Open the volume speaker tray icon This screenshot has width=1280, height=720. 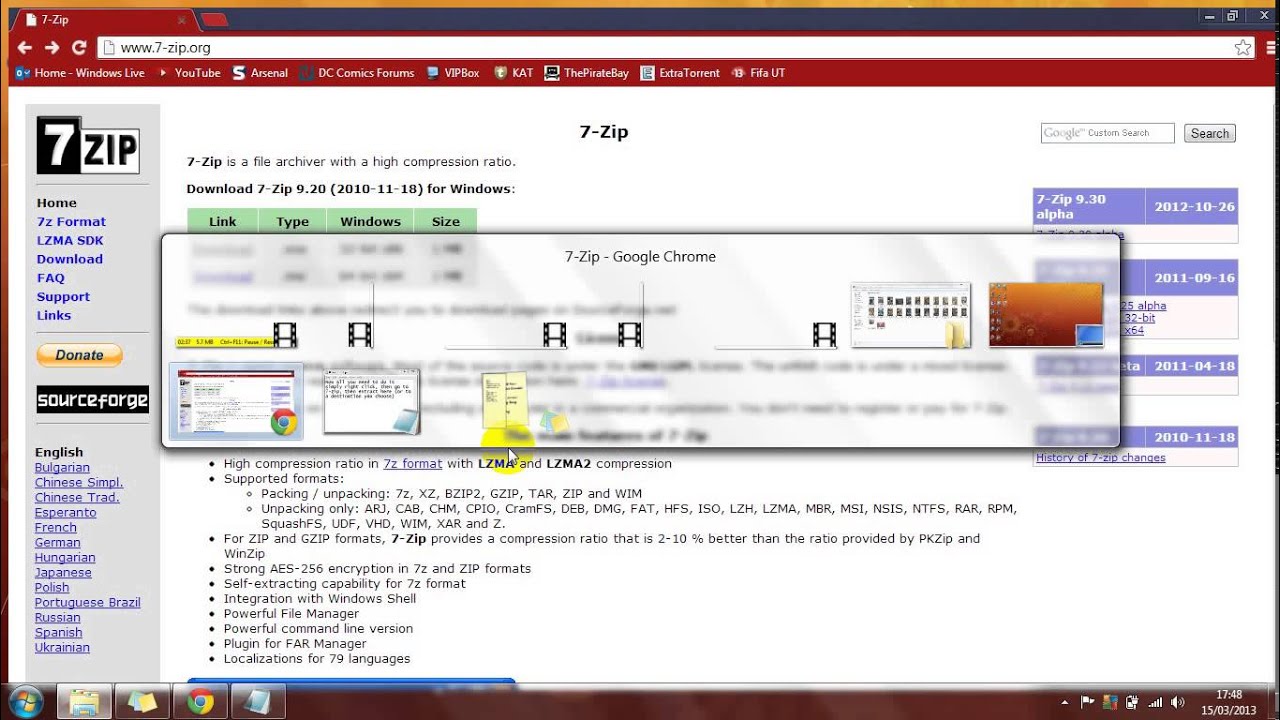tap(1177, 702)
